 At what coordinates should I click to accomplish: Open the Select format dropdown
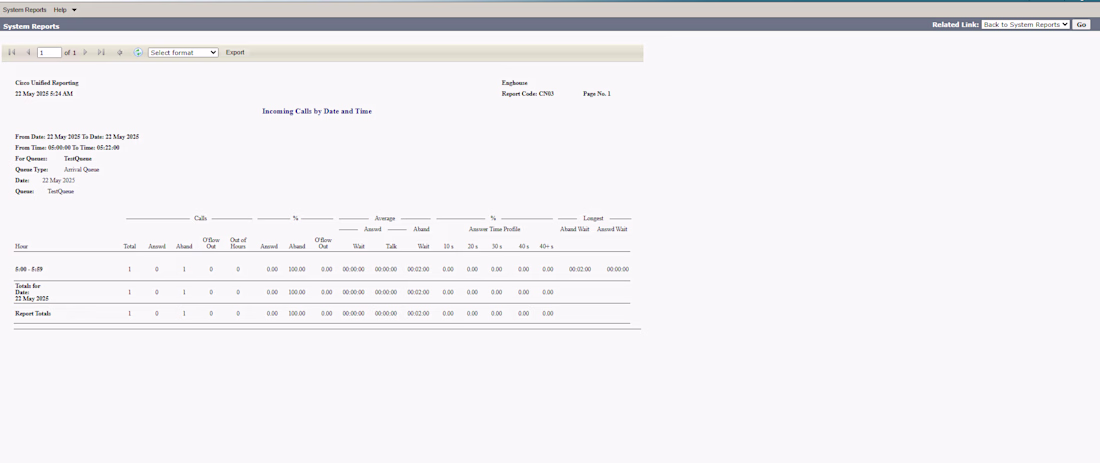pyautogui.click(x=183, y=53)
